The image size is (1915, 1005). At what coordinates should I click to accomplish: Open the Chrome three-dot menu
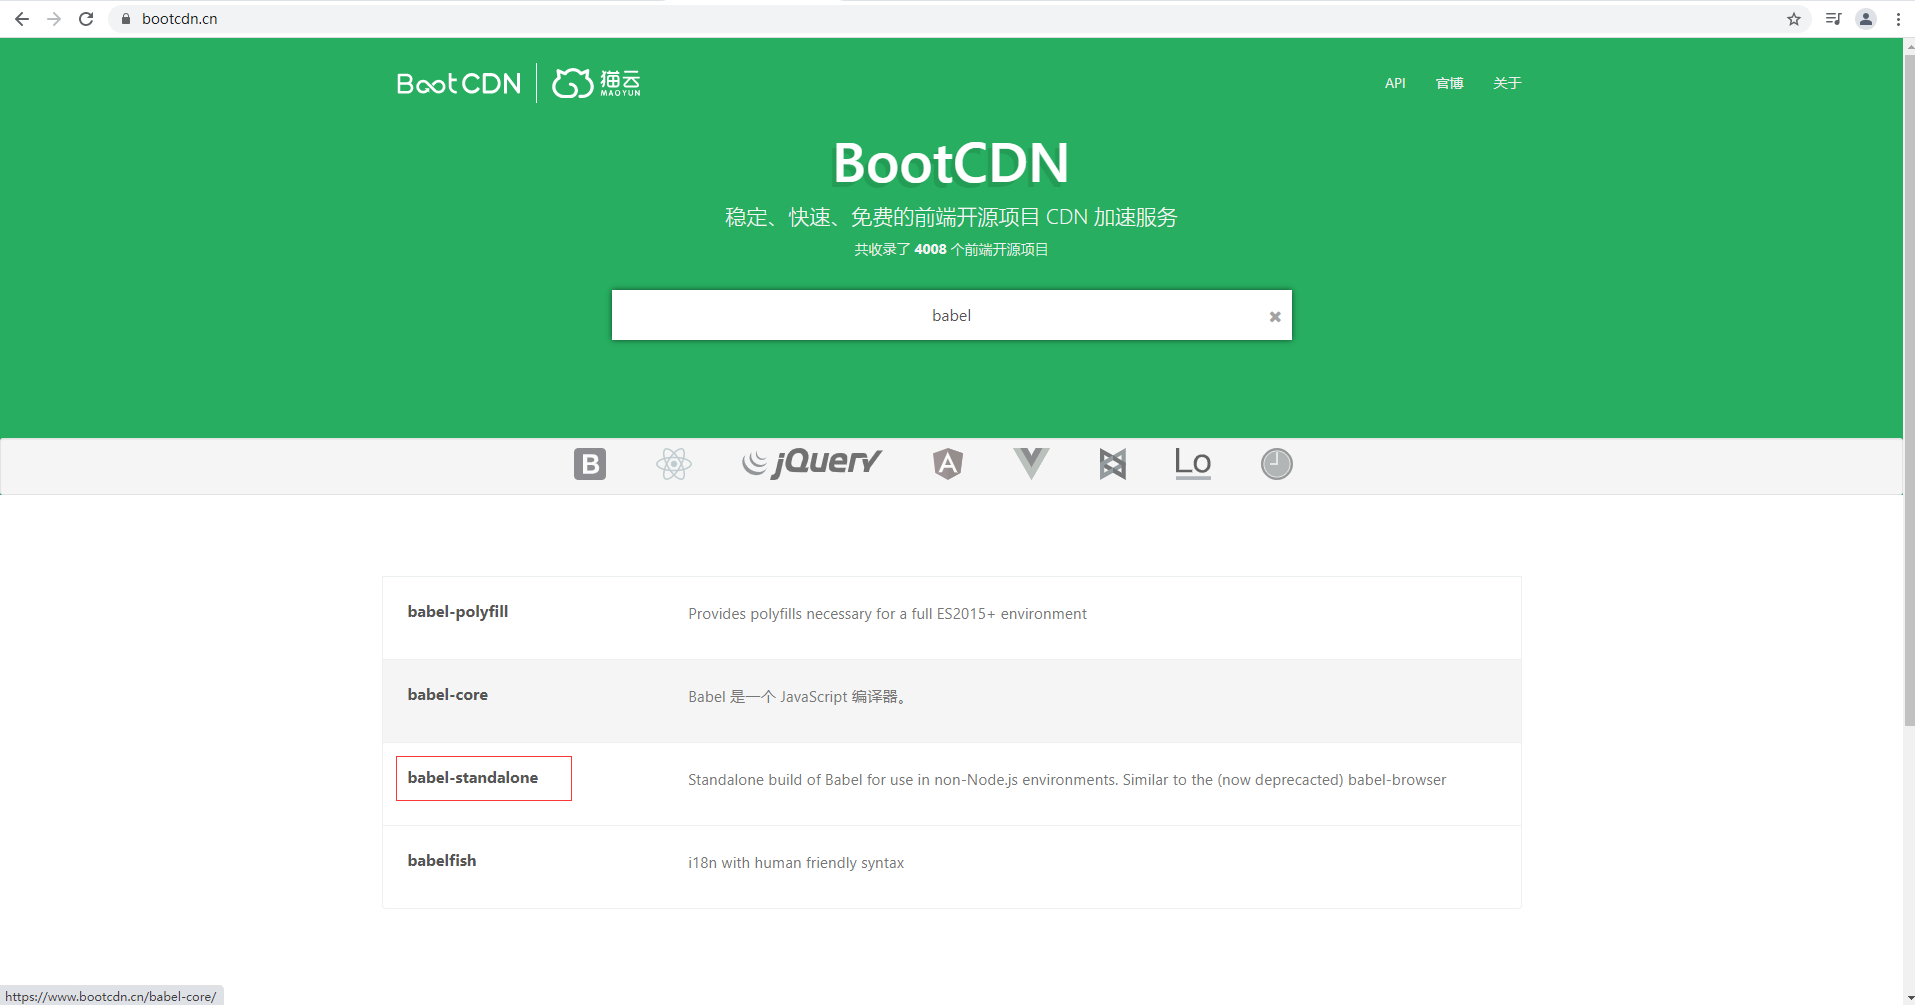tap(1898, 19)
